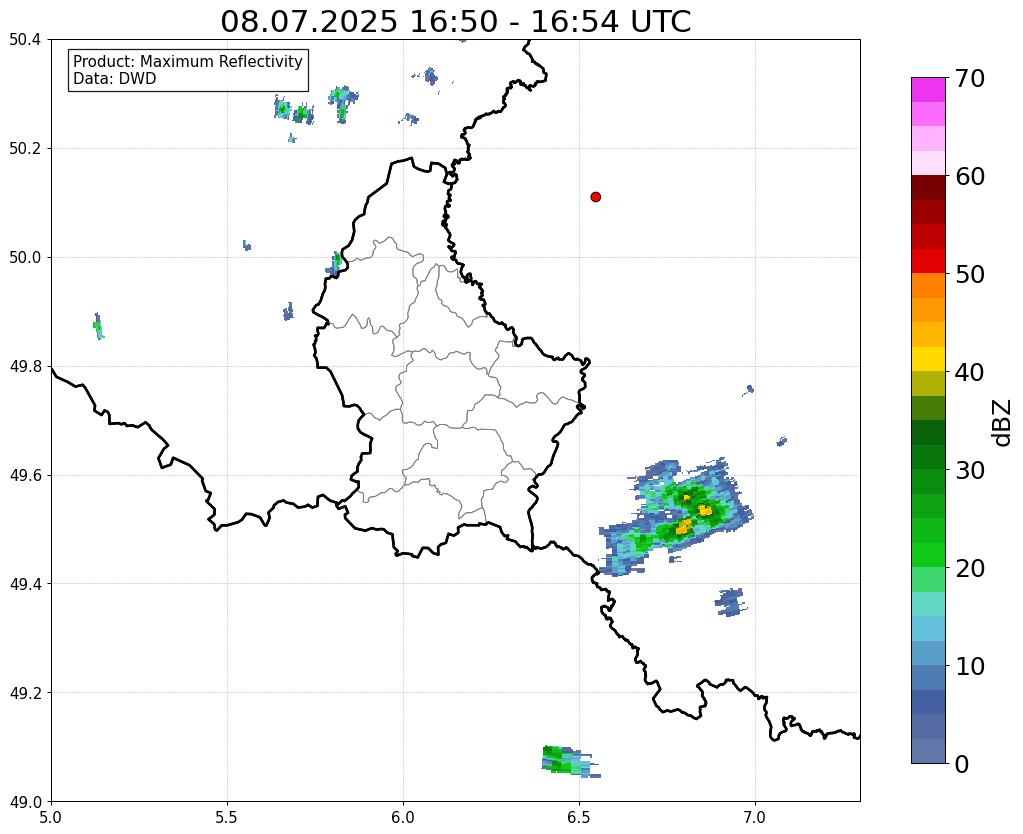
Task: Click the "Data: DWD" legend text
Action: (x=115, y=79)
